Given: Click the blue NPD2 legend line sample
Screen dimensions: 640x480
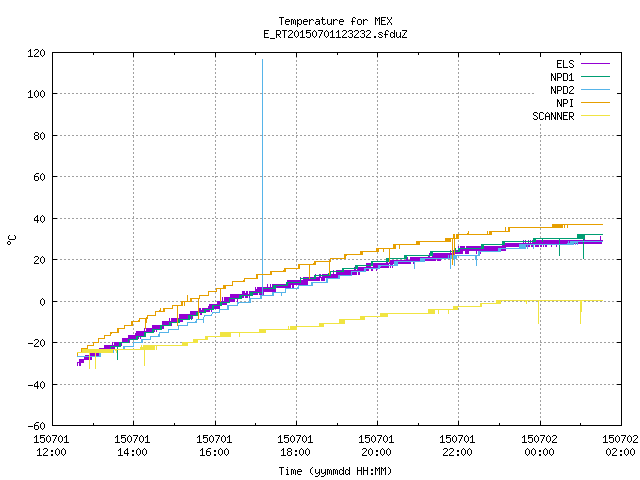Looking at the screenshot, I should coord(595,90).
